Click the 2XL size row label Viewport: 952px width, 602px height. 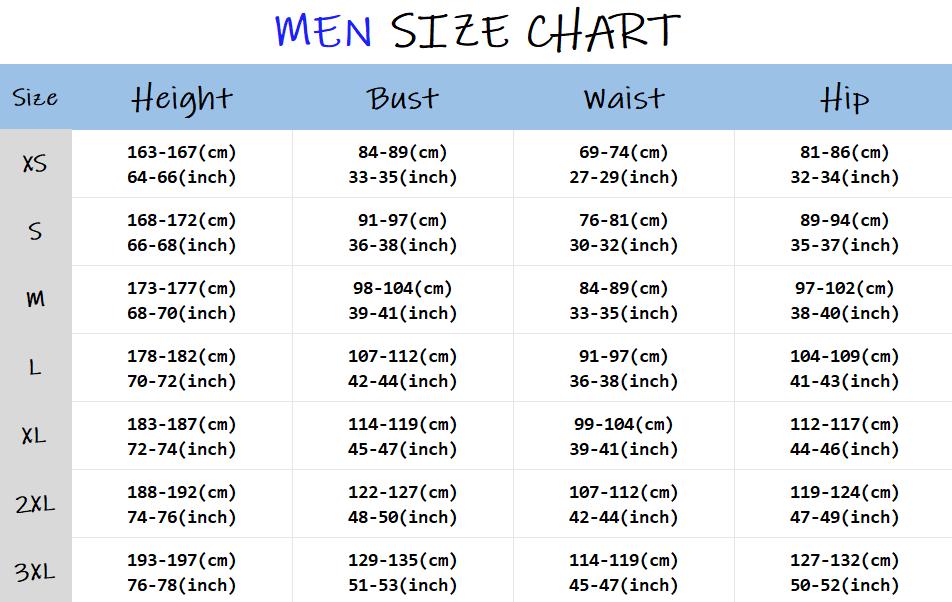(35, 504)
